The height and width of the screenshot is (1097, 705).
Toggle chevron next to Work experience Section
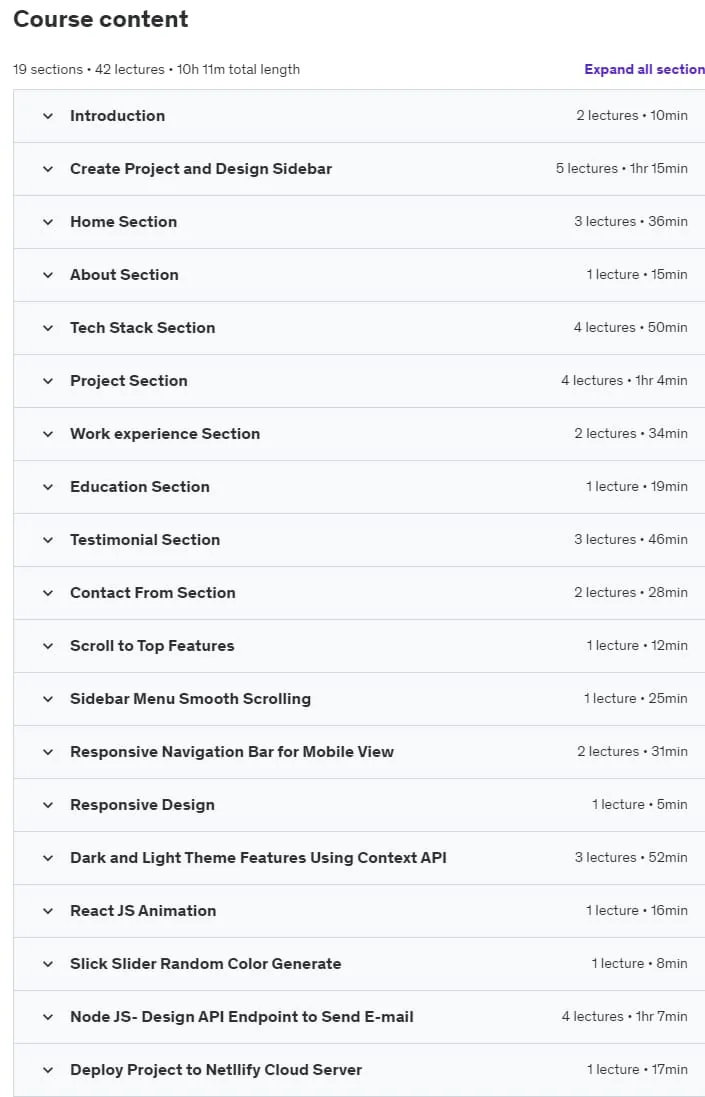(48, 434)
